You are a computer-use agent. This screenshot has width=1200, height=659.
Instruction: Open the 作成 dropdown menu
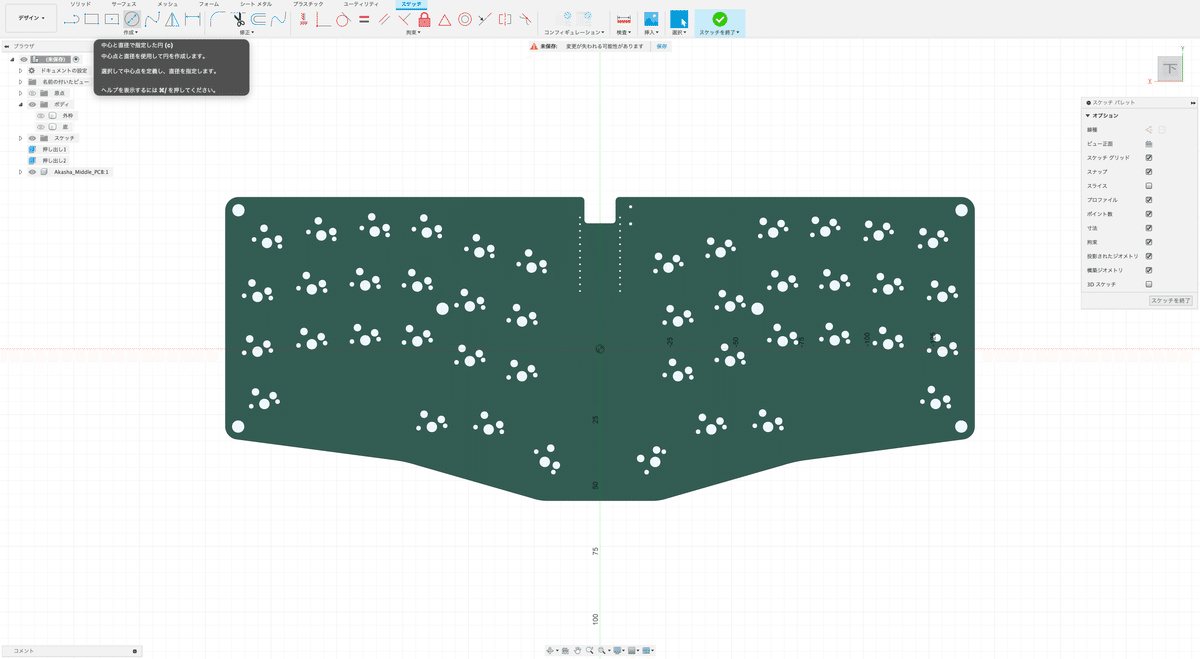coord(133,32)
